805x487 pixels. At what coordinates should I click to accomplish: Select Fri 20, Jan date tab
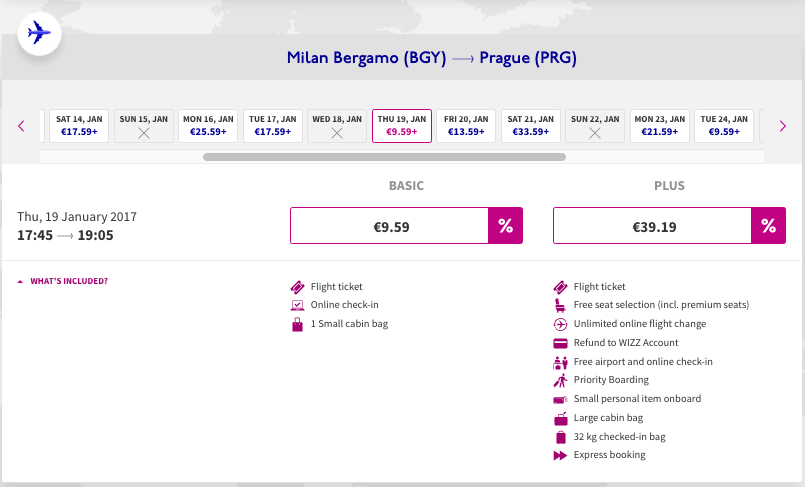pyautogui.click(x=466, y=125)
